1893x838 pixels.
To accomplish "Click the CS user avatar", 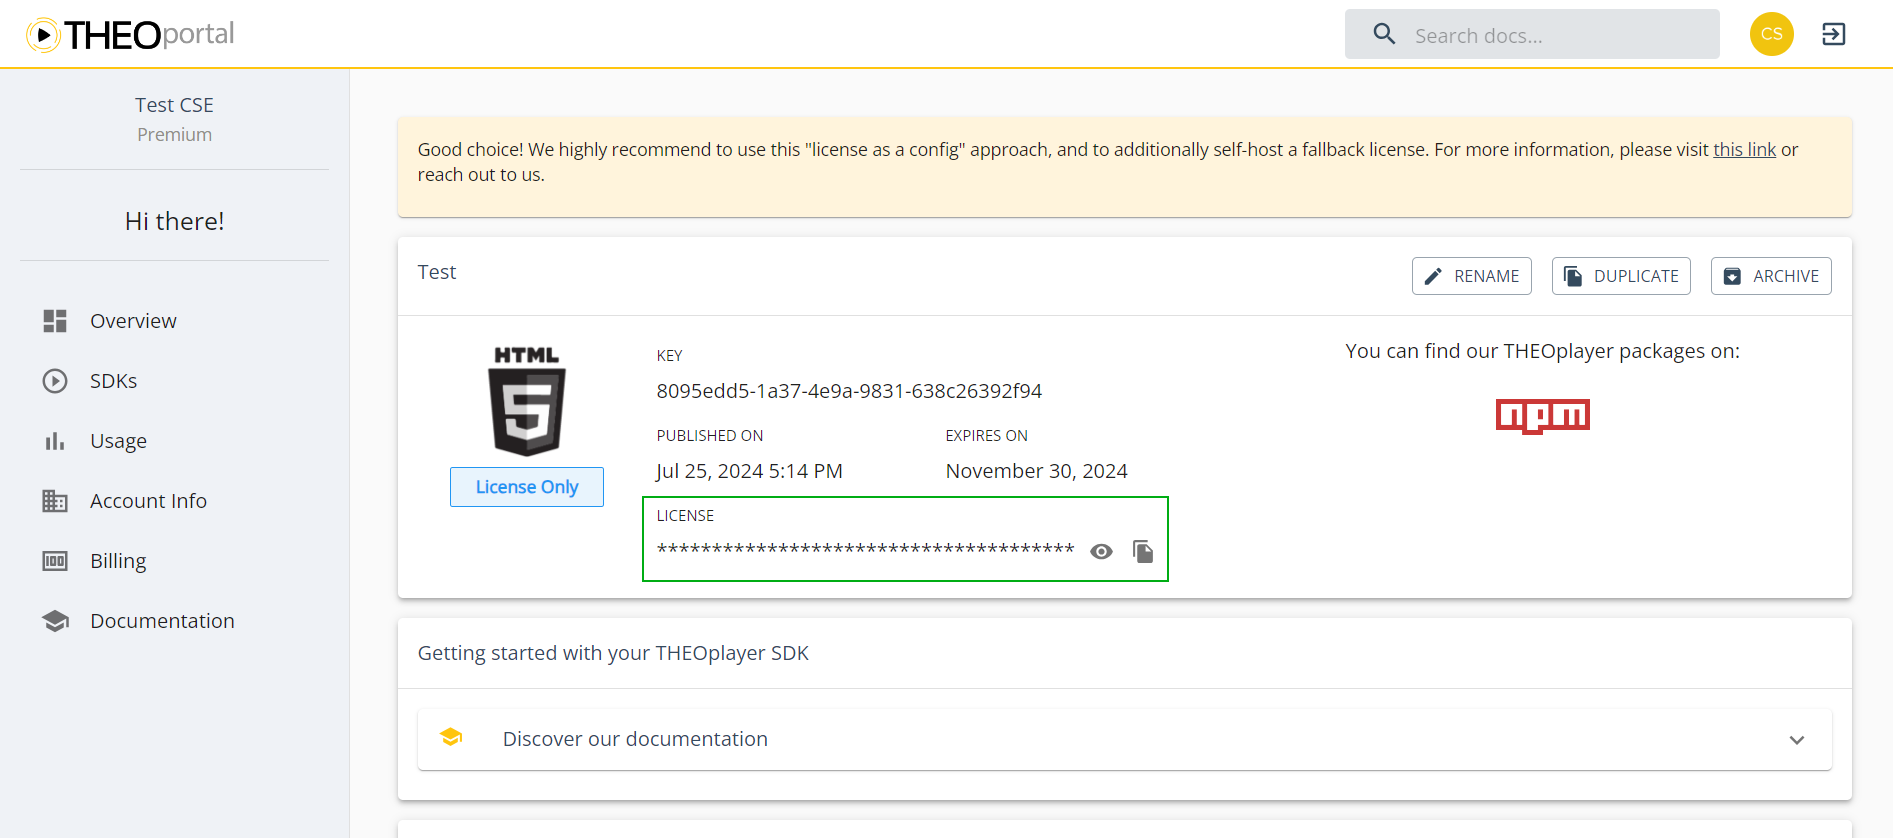I will click(x=1771, y=34).
